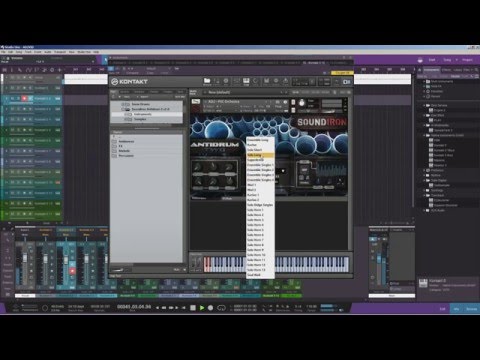Click the Project page button
This screenshot has height=360, width=480.
pos(467,60)
